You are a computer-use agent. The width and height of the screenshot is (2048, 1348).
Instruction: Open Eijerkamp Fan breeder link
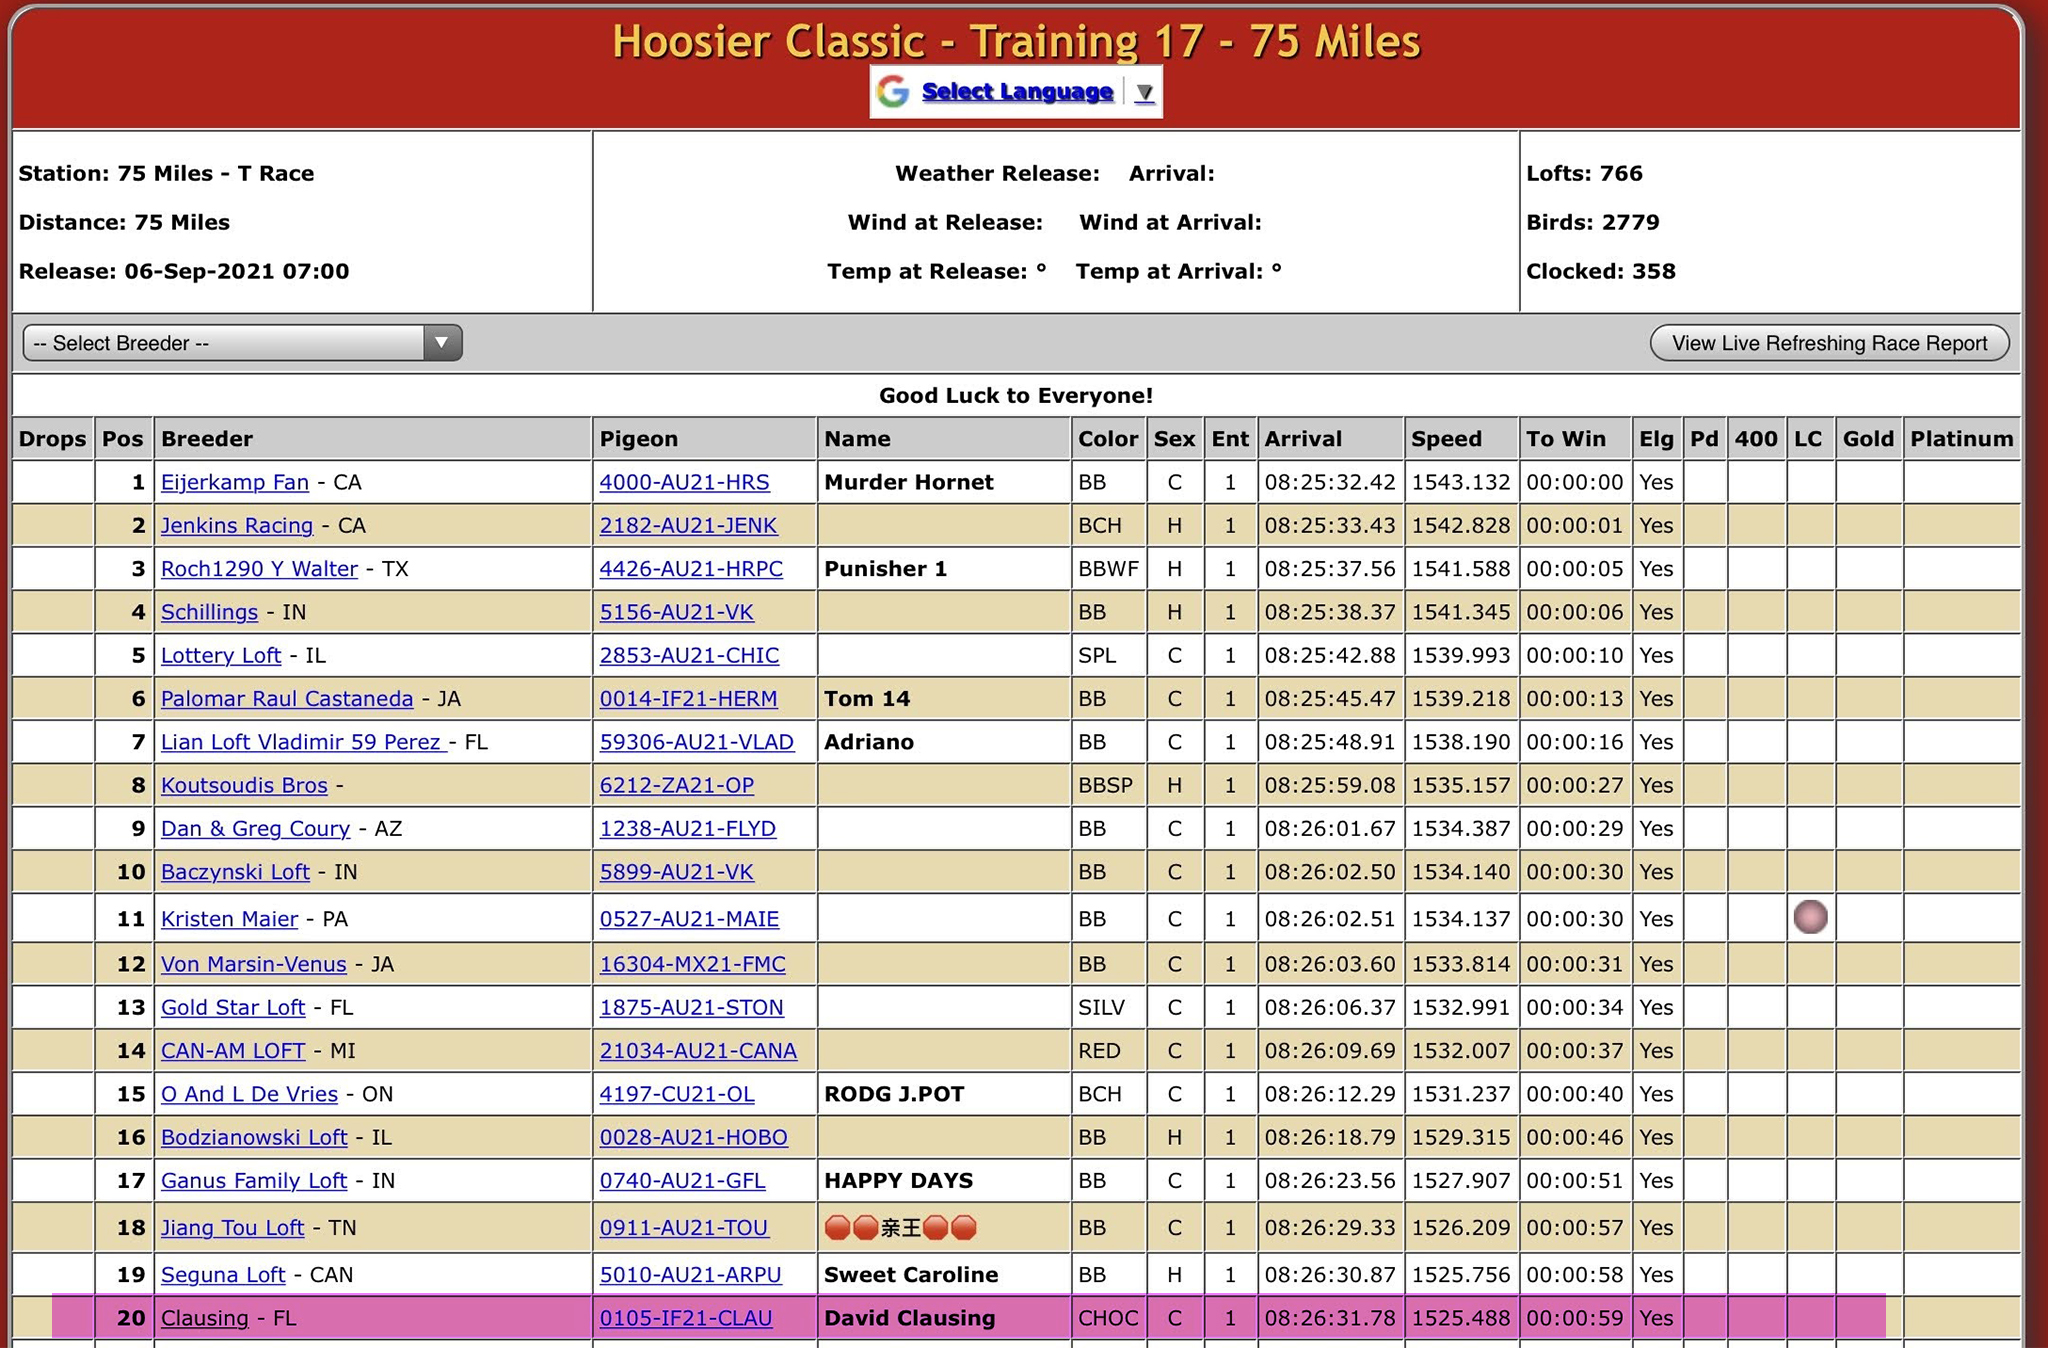(x=235, y=482)
